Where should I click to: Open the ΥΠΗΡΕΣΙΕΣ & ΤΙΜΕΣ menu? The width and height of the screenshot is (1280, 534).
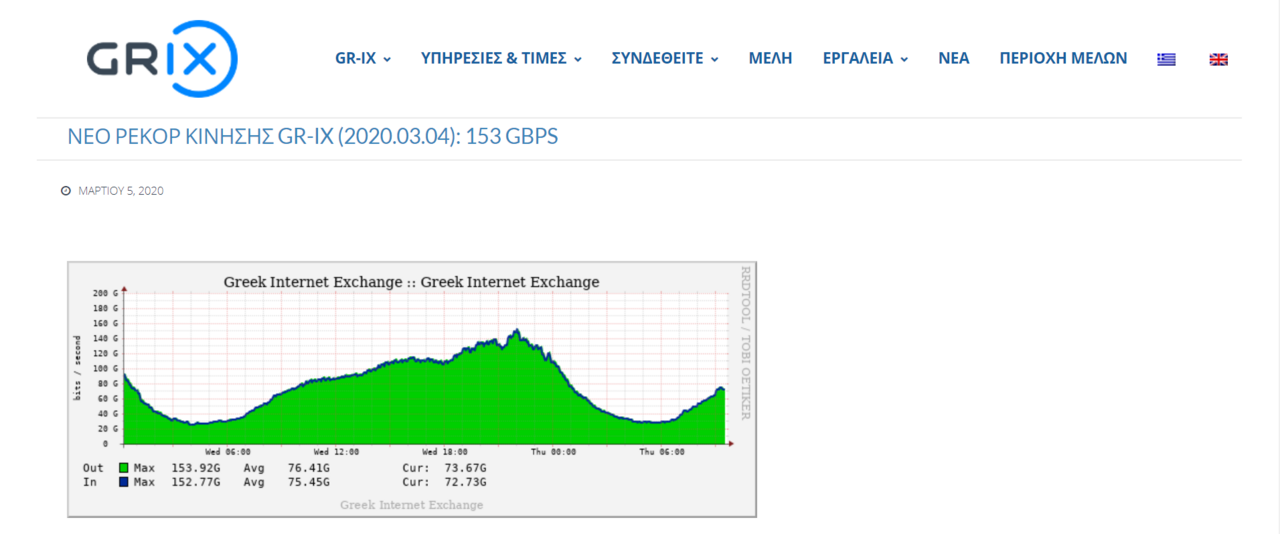click(494, 58)
